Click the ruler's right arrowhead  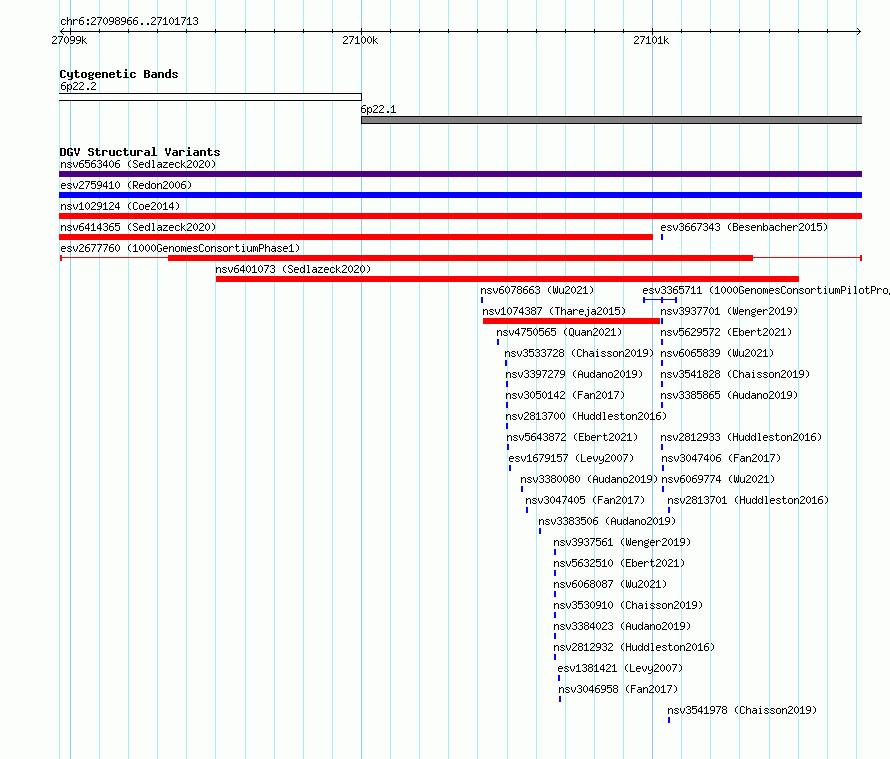click(x=859, y=31)
